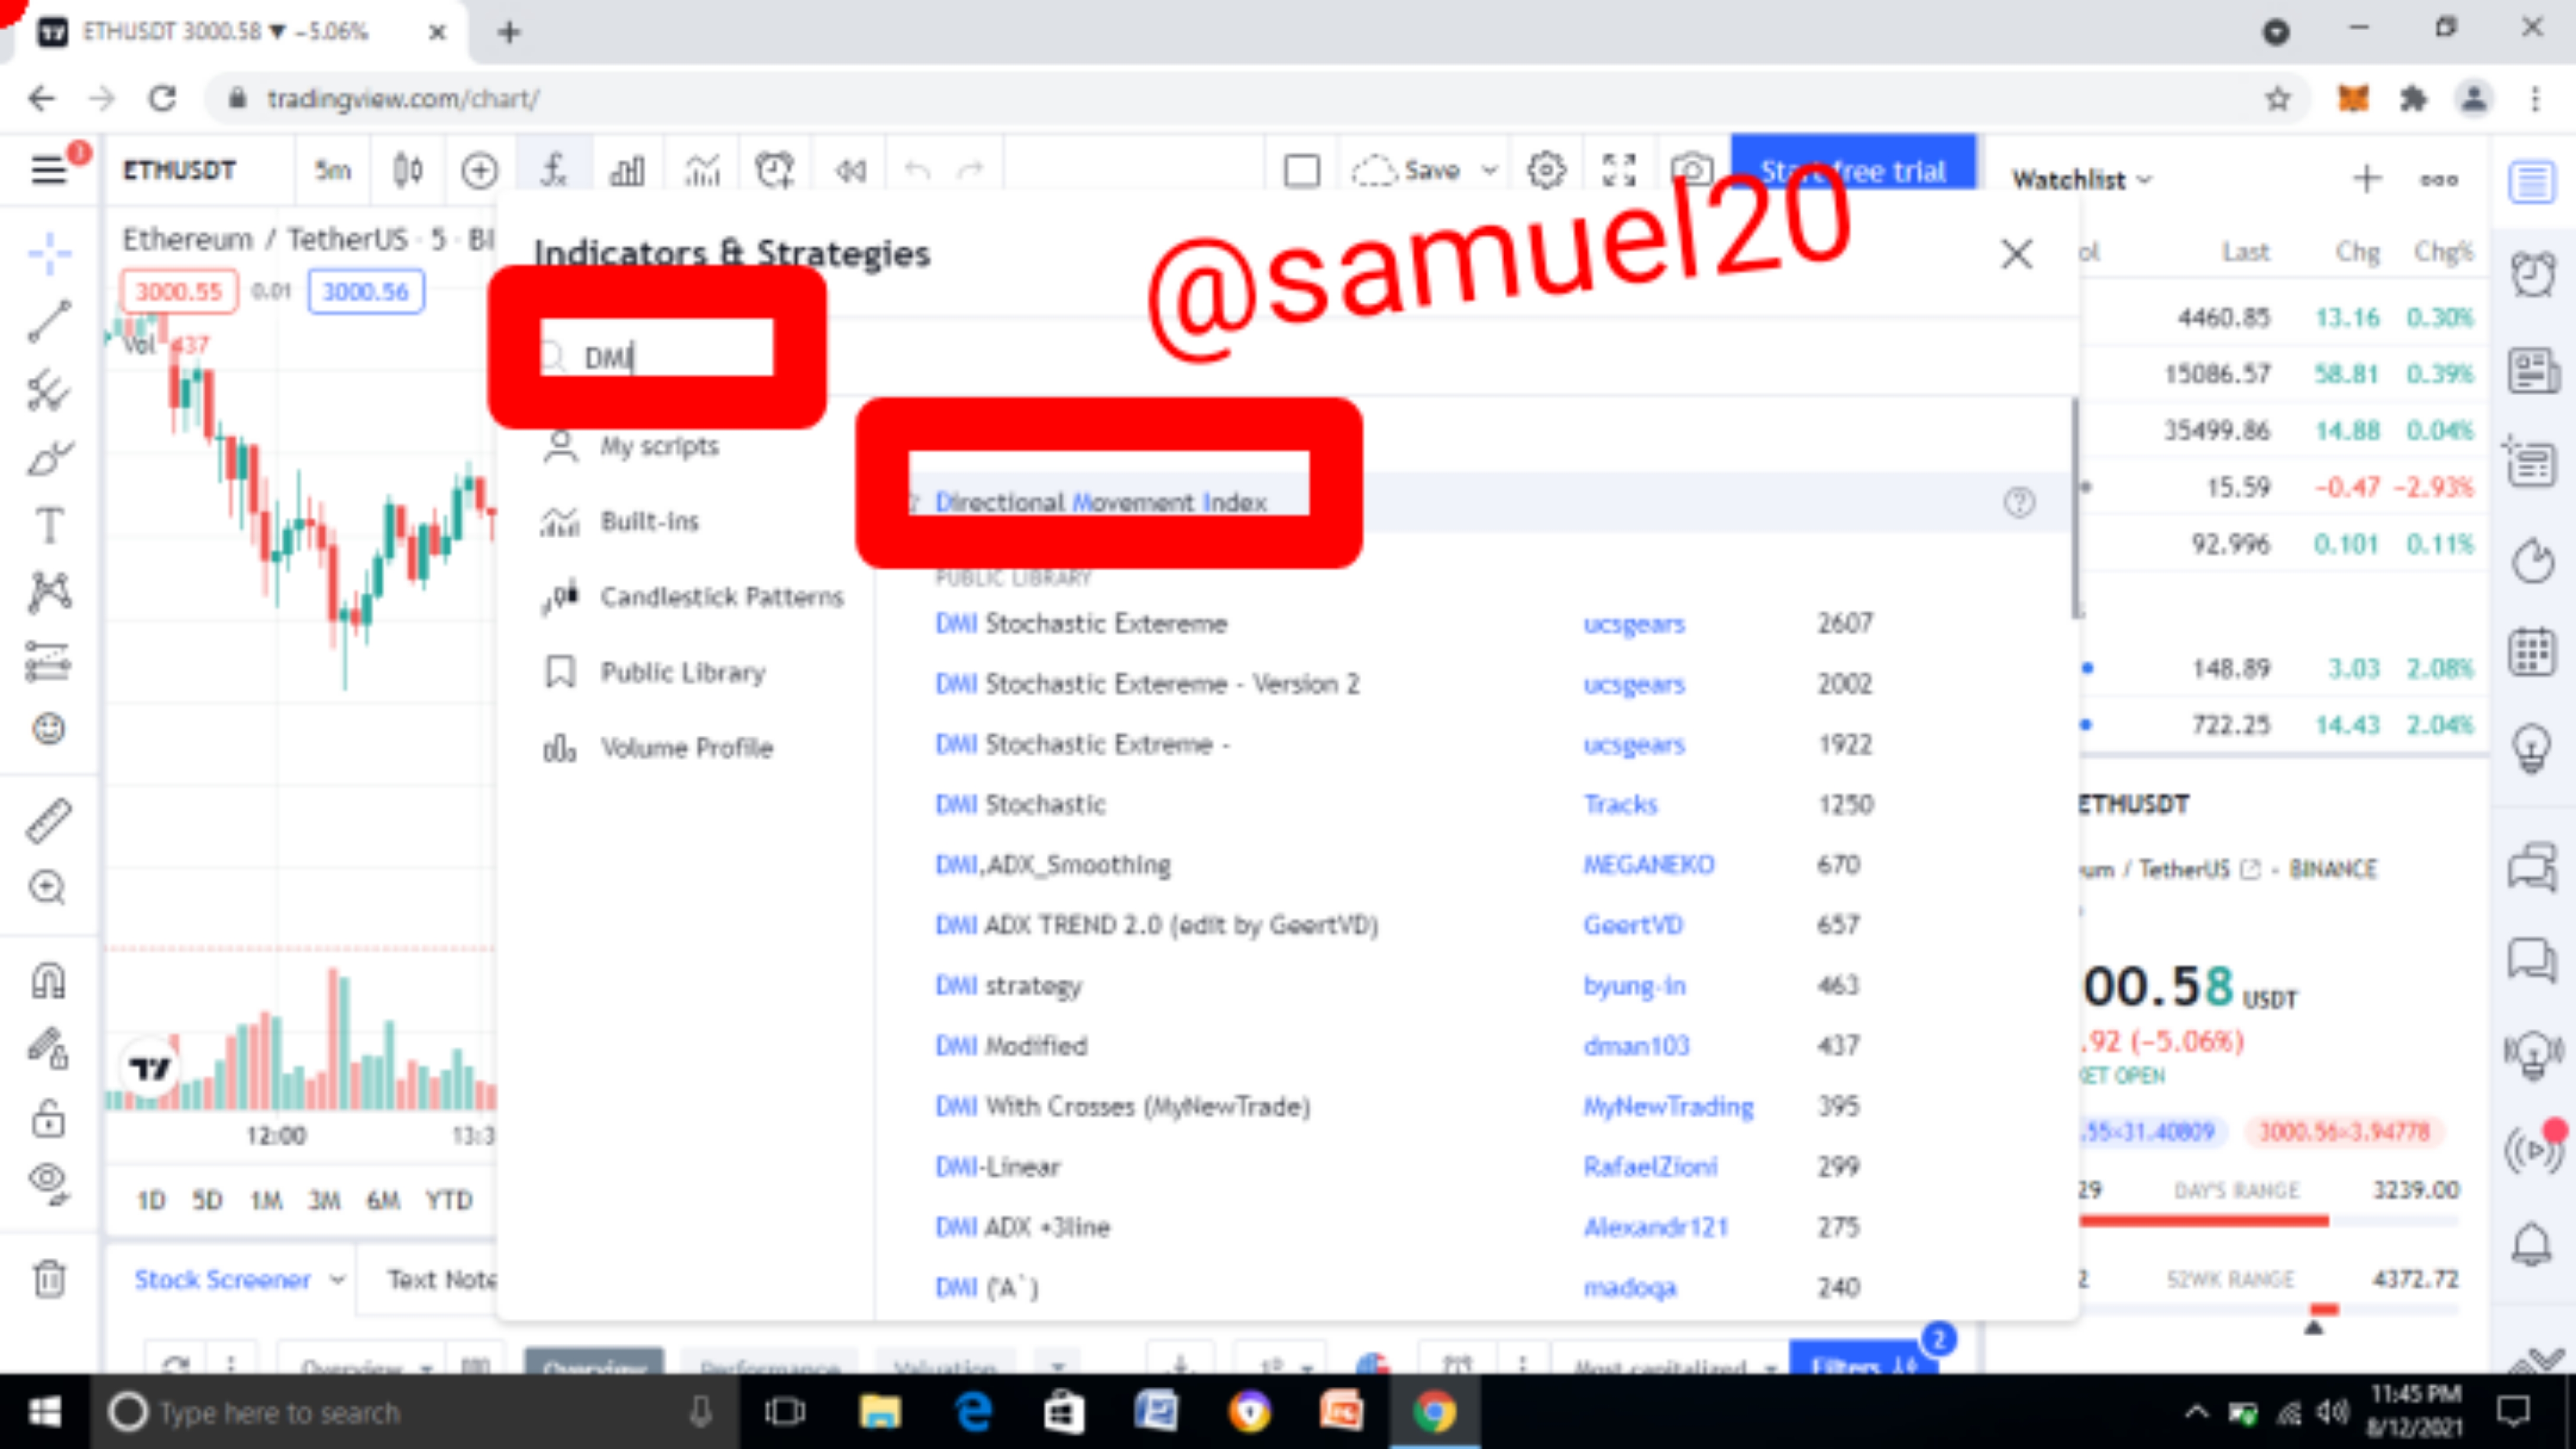This screenshot has height=1449, width=2576.
Task: Open the notifications bell in right sidebar
Action: pyautogui.click(x=2532, y=1245)
